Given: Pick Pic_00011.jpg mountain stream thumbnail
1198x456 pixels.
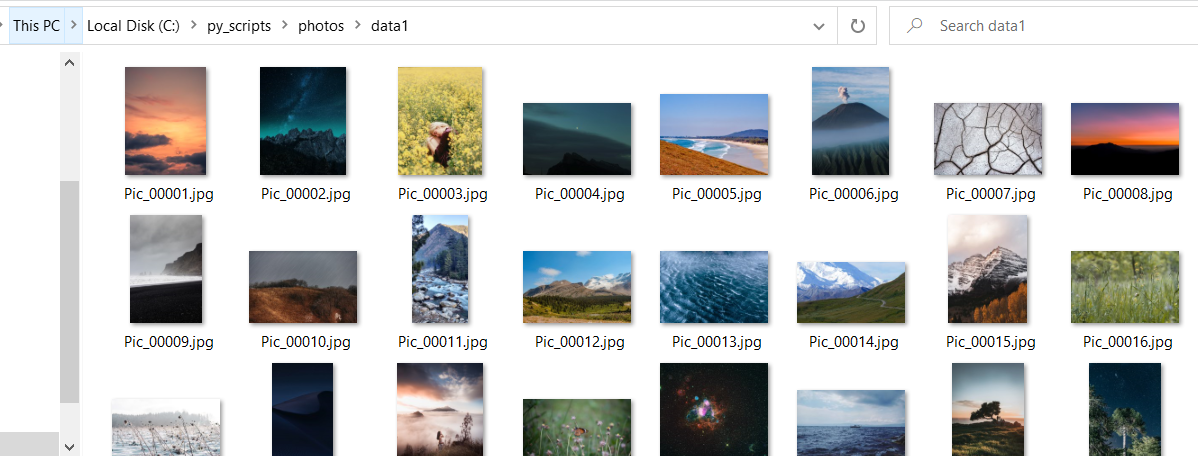Looking at the screenshot, I should pos(440,269).
